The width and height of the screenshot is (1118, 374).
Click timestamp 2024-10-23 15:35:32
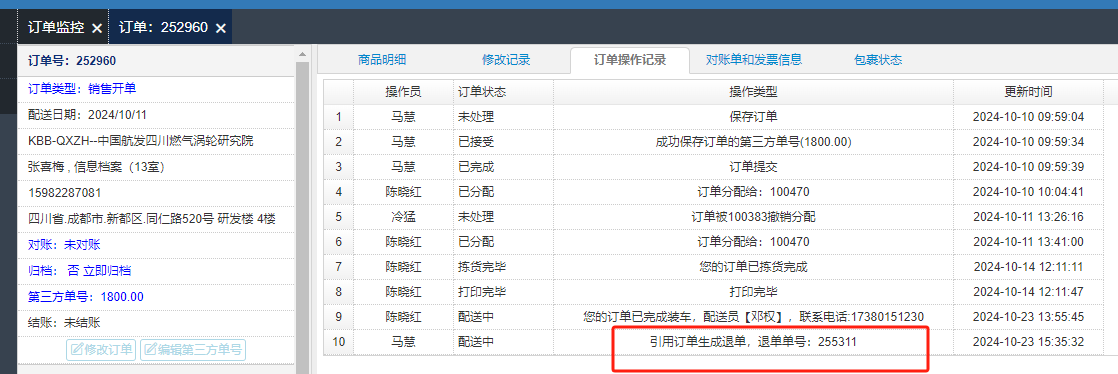pos(1028,343)
